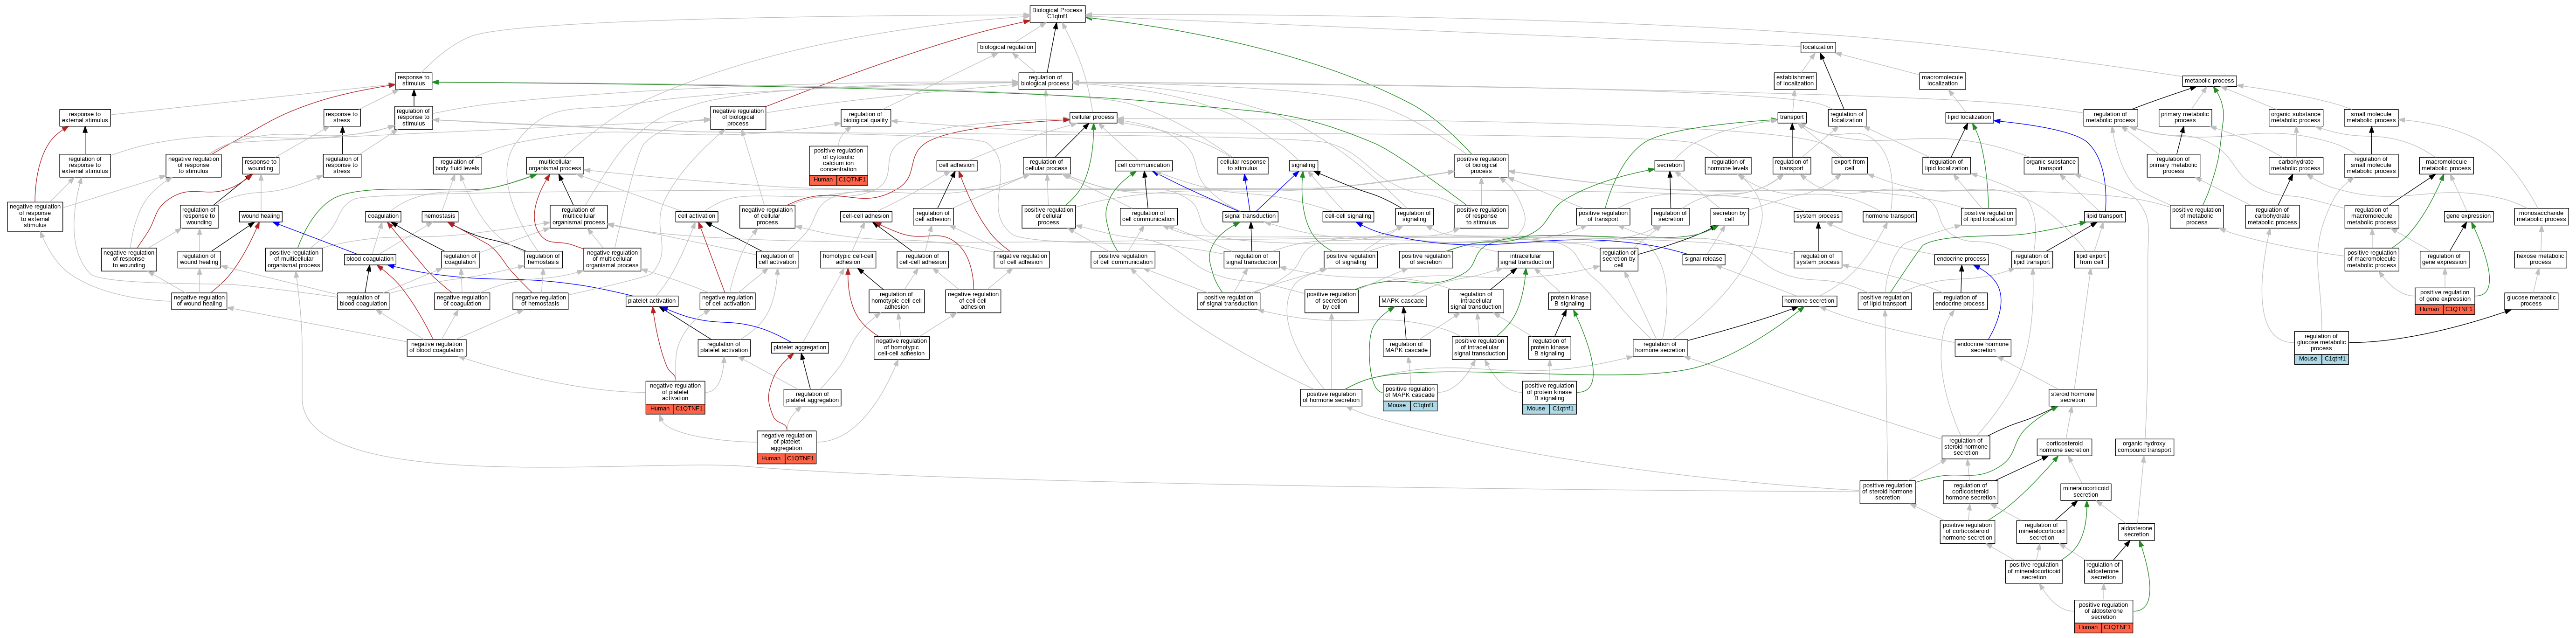Click the 'establishment of localization' node
2576x638 pixels.
click(1795, 80)
